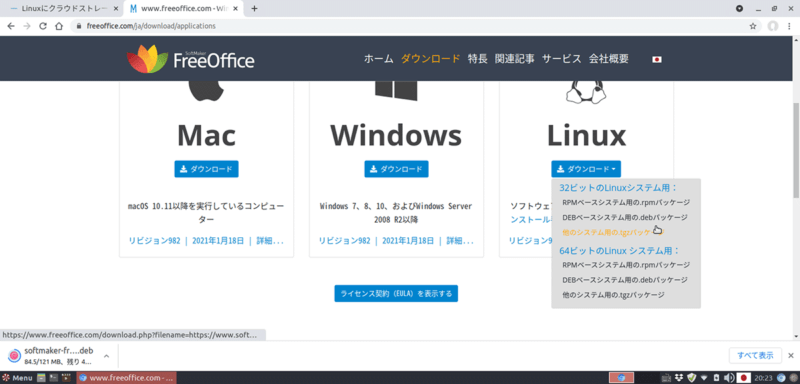Click the workspace switcher in the taskbar
The height and width of the screenshot is (384, 800).
(x=621, y=378)
